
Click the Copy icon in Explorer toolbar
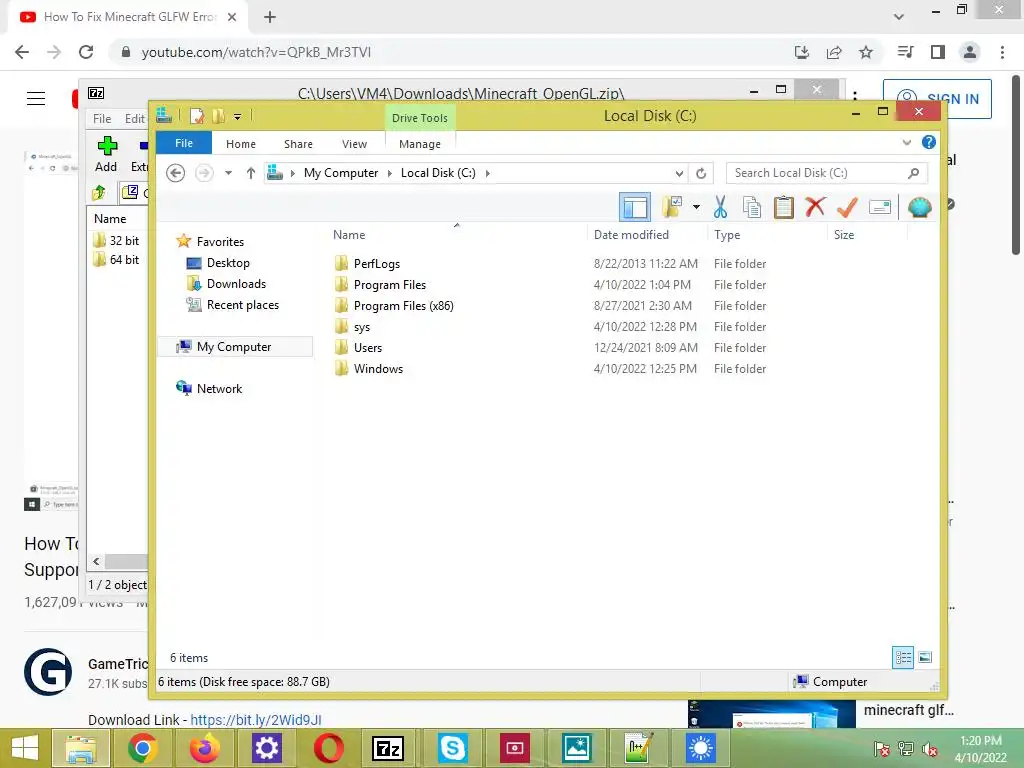[752, 208]
